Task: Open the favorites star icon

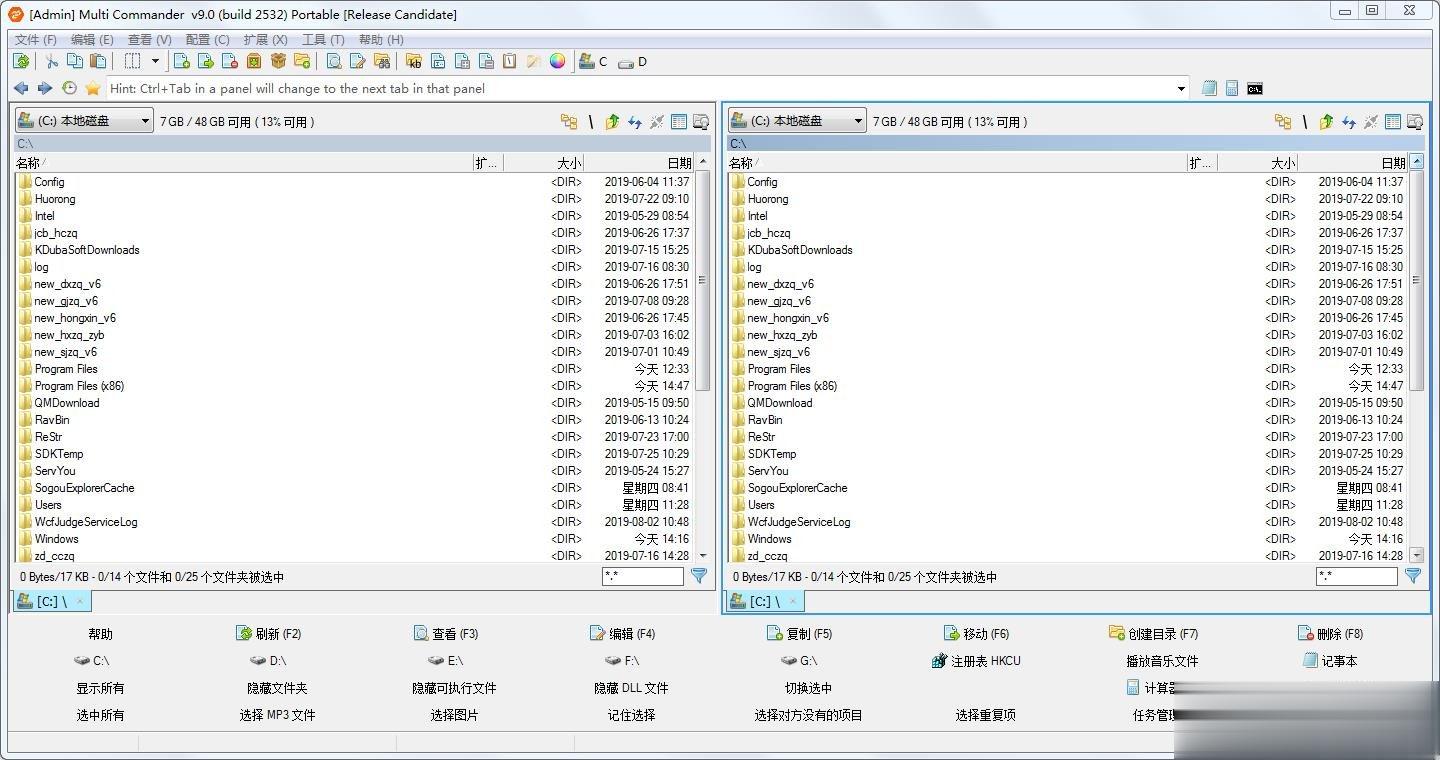Action: [x=93, y=88]
